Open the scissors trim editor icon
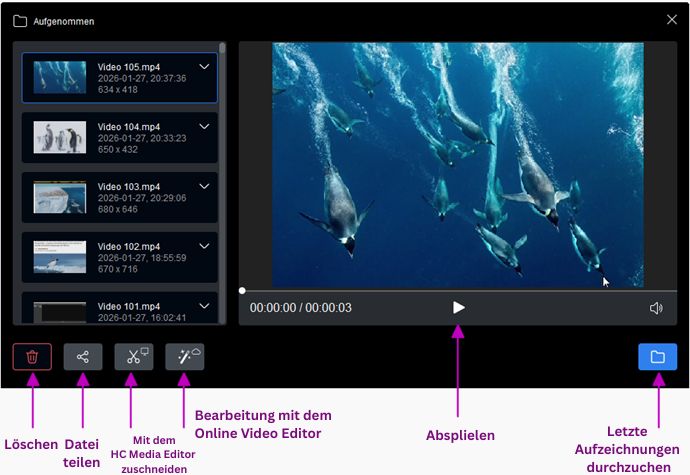 coord(134,357)
